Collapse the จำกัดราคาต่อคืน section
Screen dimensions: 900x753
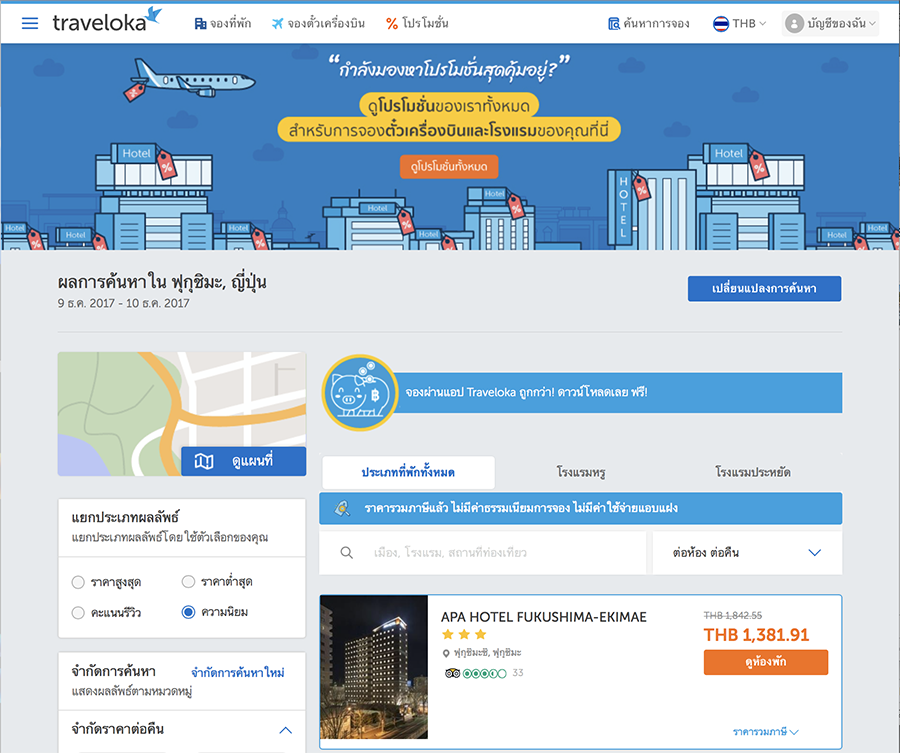point(285,730)
